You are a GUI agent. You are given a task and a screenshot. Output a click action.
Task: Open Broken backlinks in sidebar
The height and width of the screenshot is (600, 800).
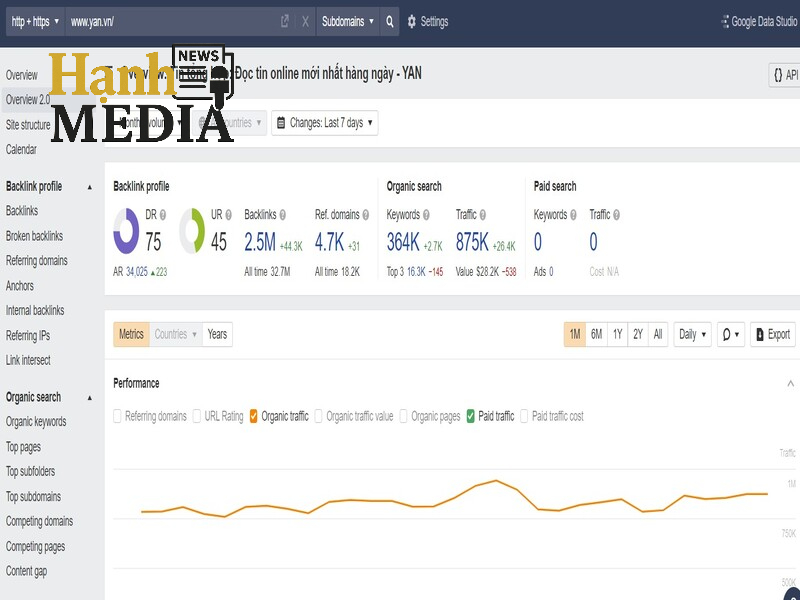point(34,236)
